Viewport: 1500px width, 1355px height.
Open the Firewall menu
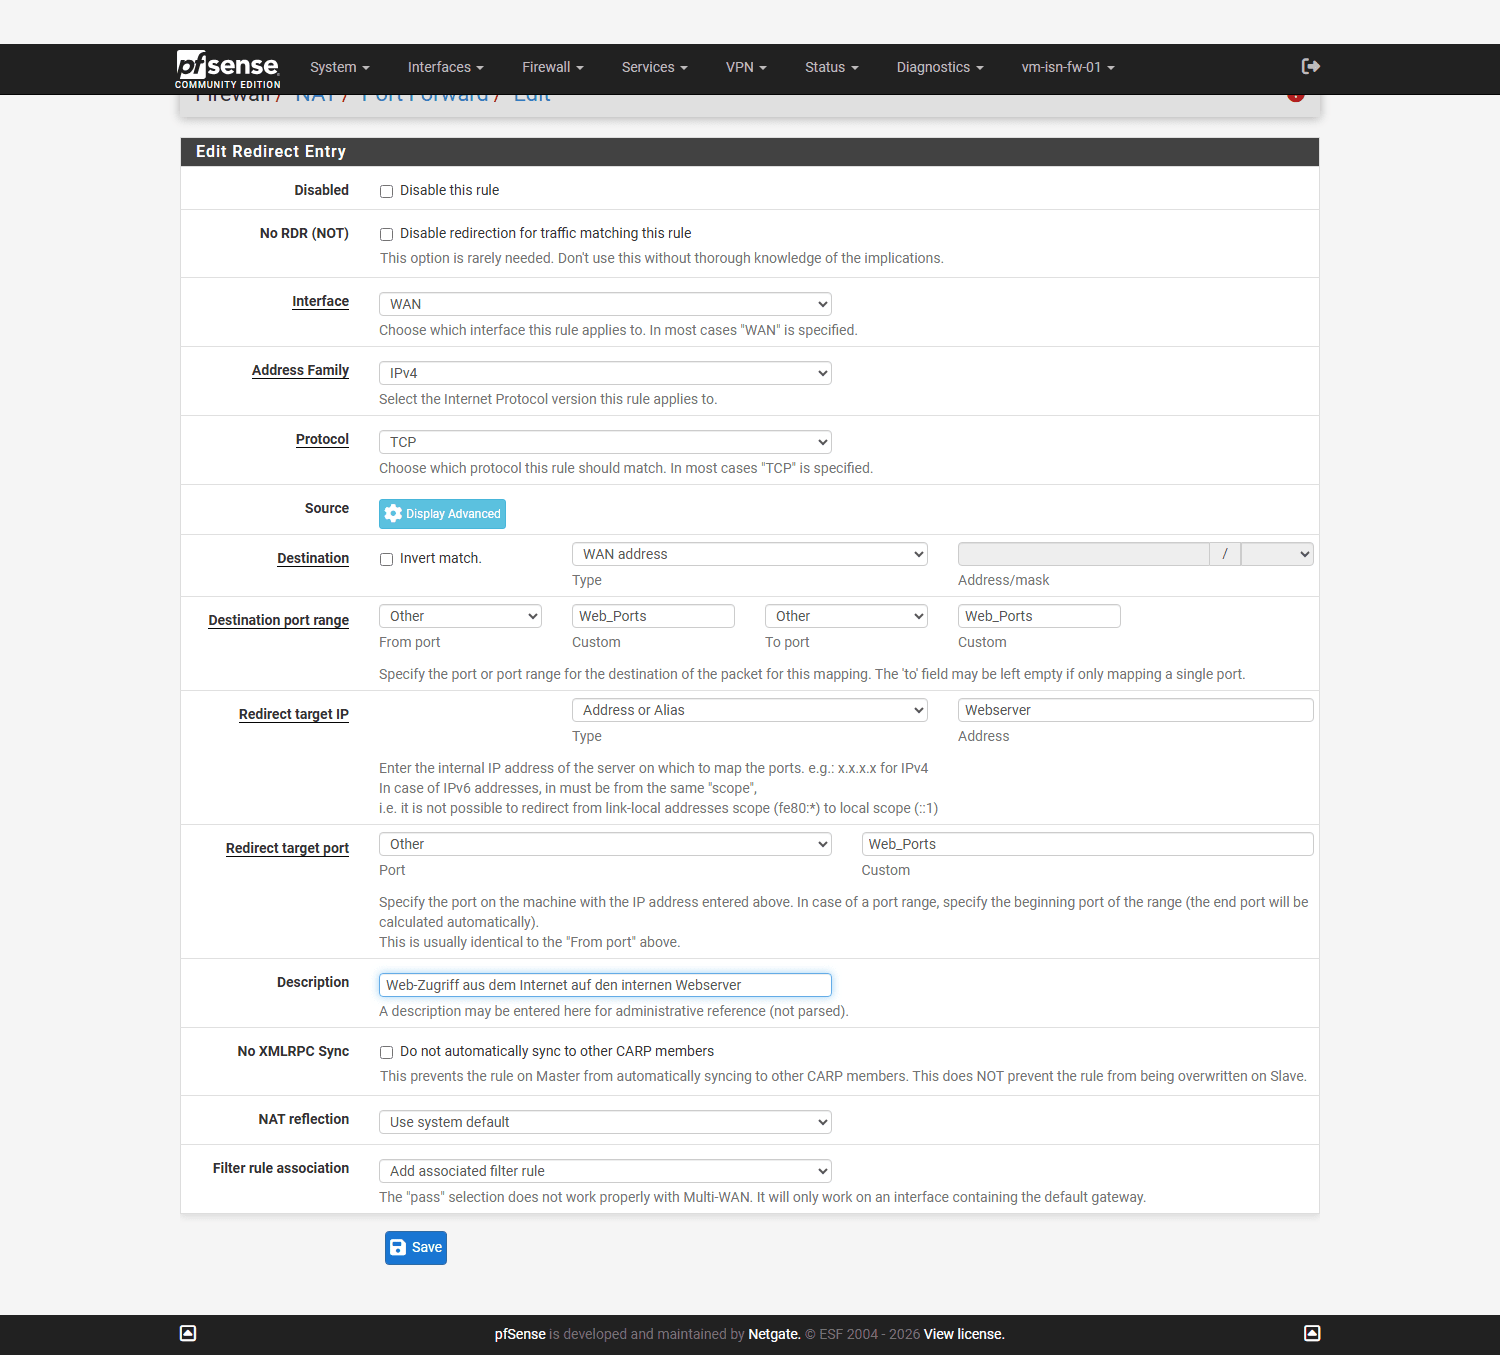click(x=552, y=67)
